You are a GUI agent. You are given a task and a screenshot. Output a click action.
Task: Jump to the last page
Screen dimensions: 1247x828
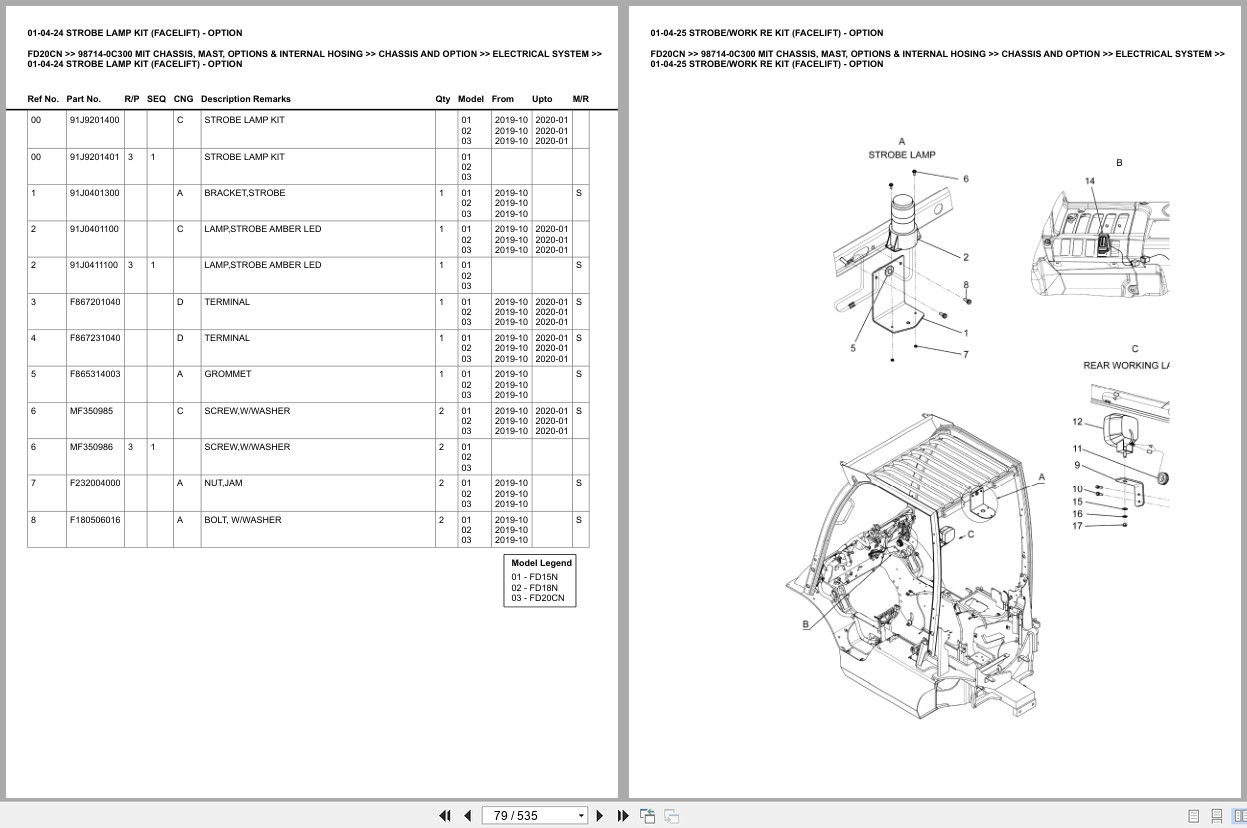point(623,815)
